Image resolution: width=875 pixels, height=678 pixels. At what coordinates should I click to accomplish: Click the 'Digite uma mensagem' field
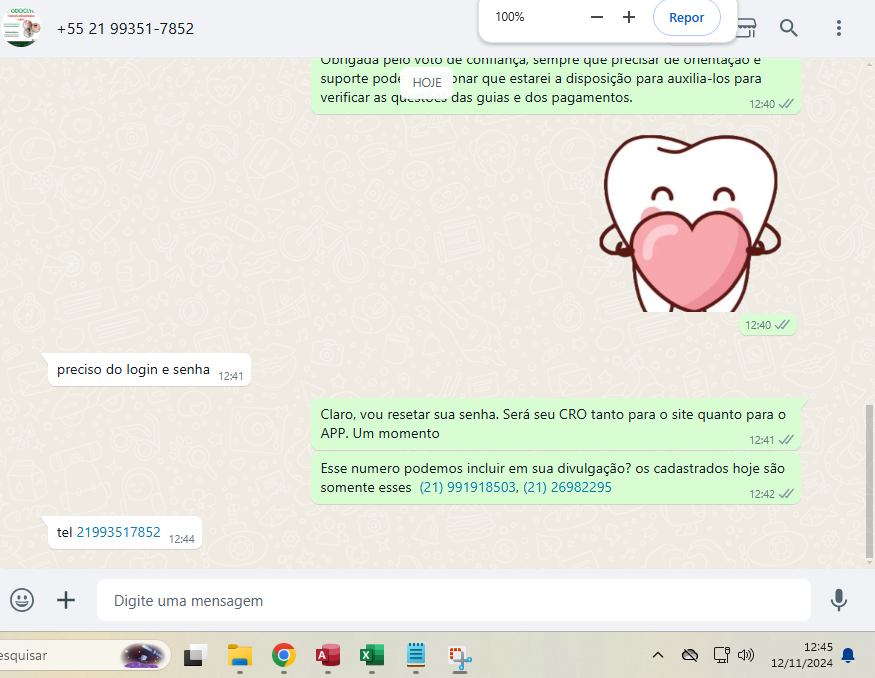pos(453,601)
